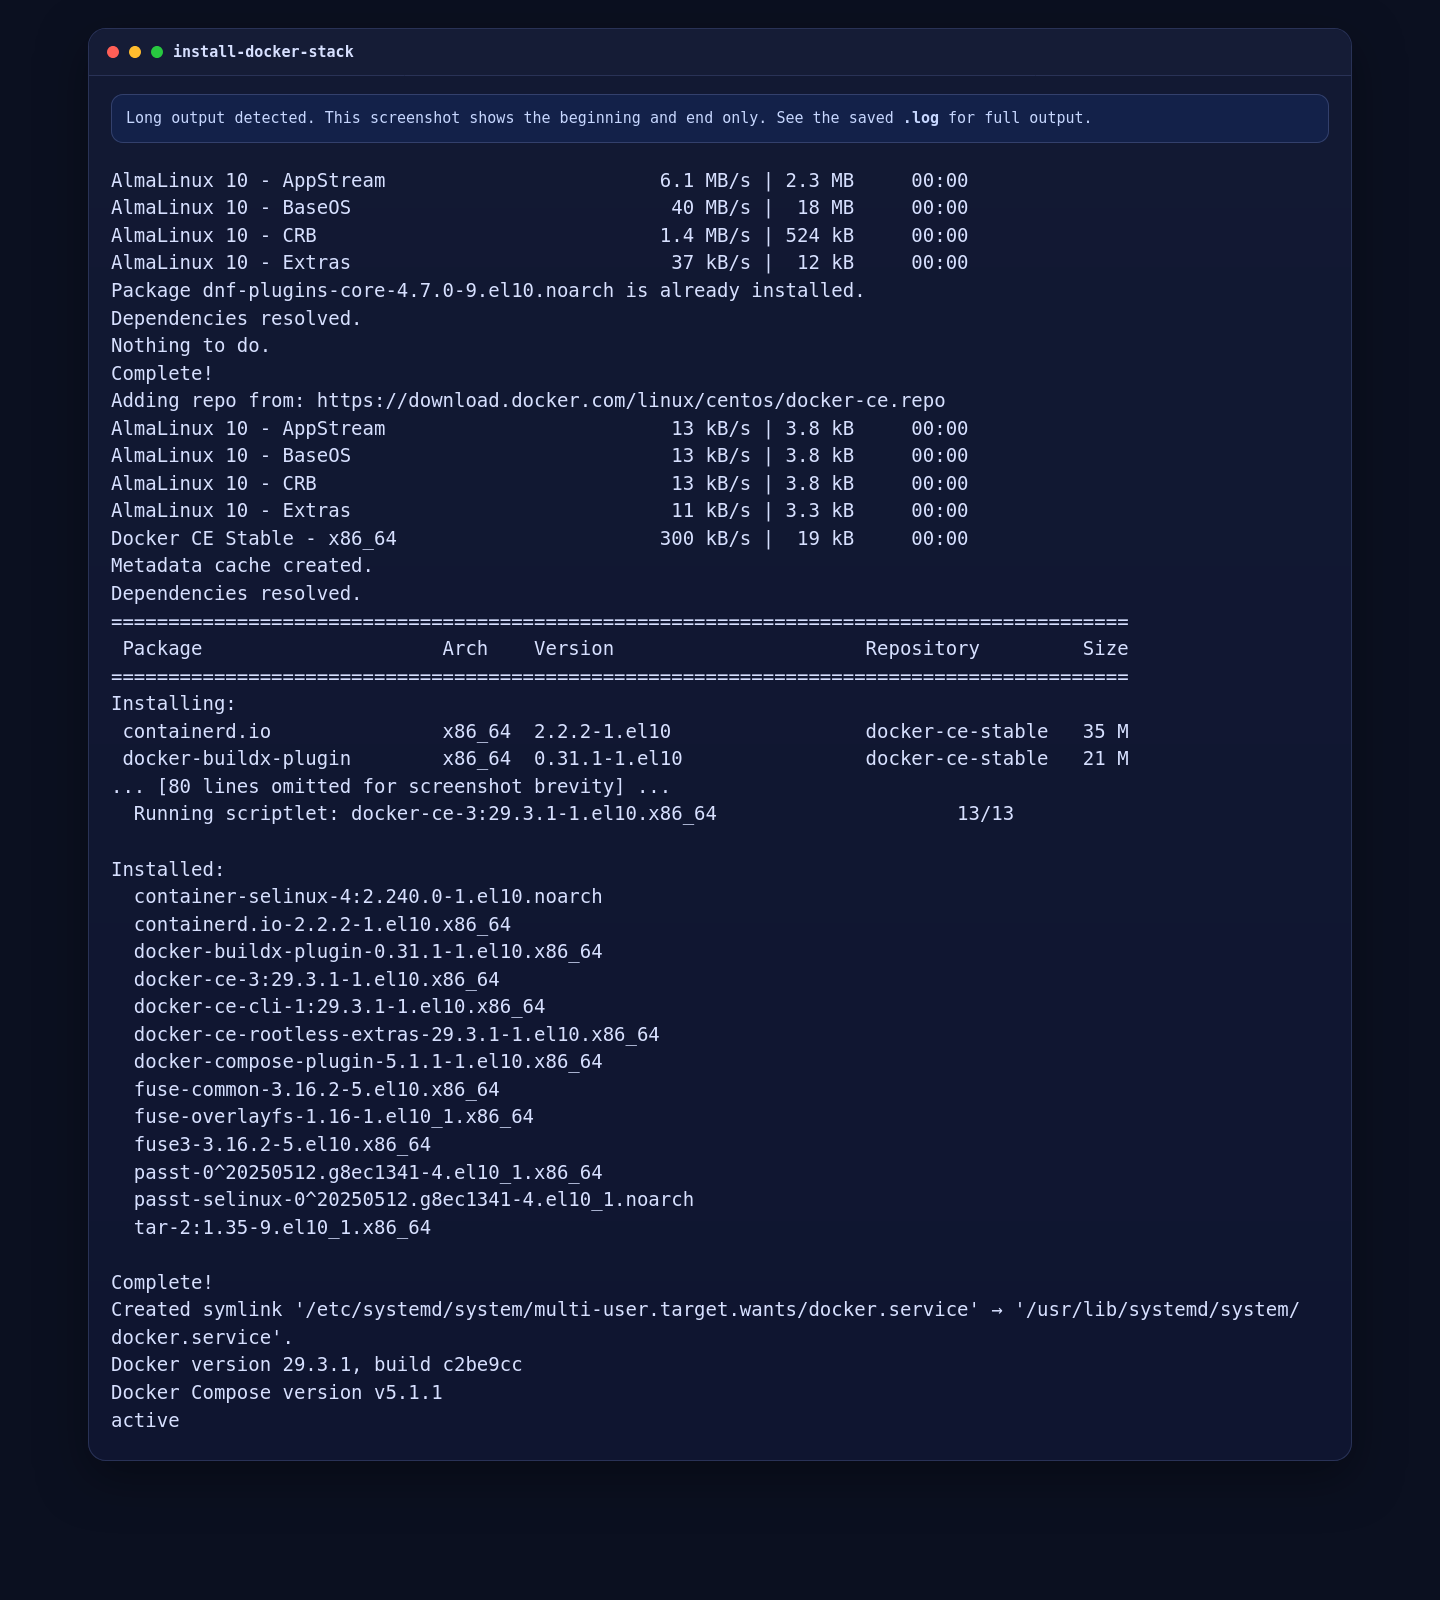1440x1600 pixels.
Task: Click 'Docker Compose version v5.1.1' line
Action: coord(277,1393)
